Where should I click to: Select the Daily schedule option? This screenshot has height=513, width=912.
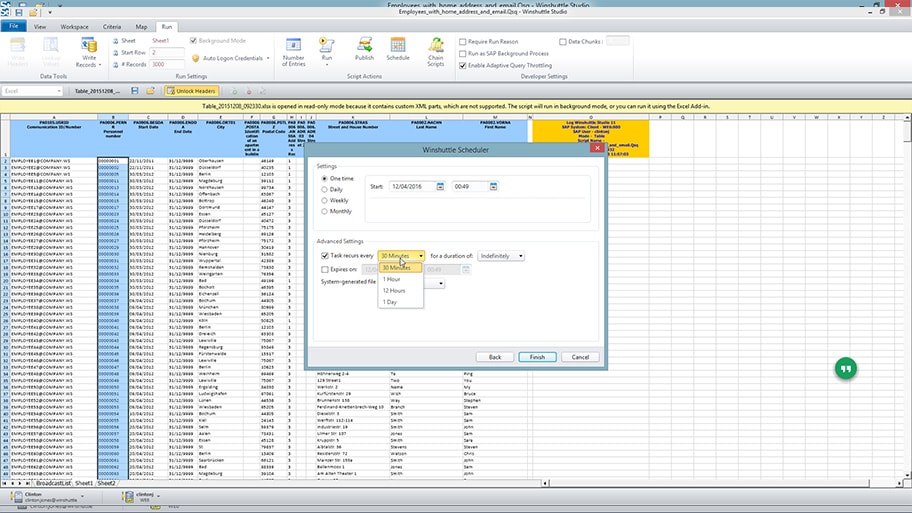pyautogui.click(x=324, y=189)
